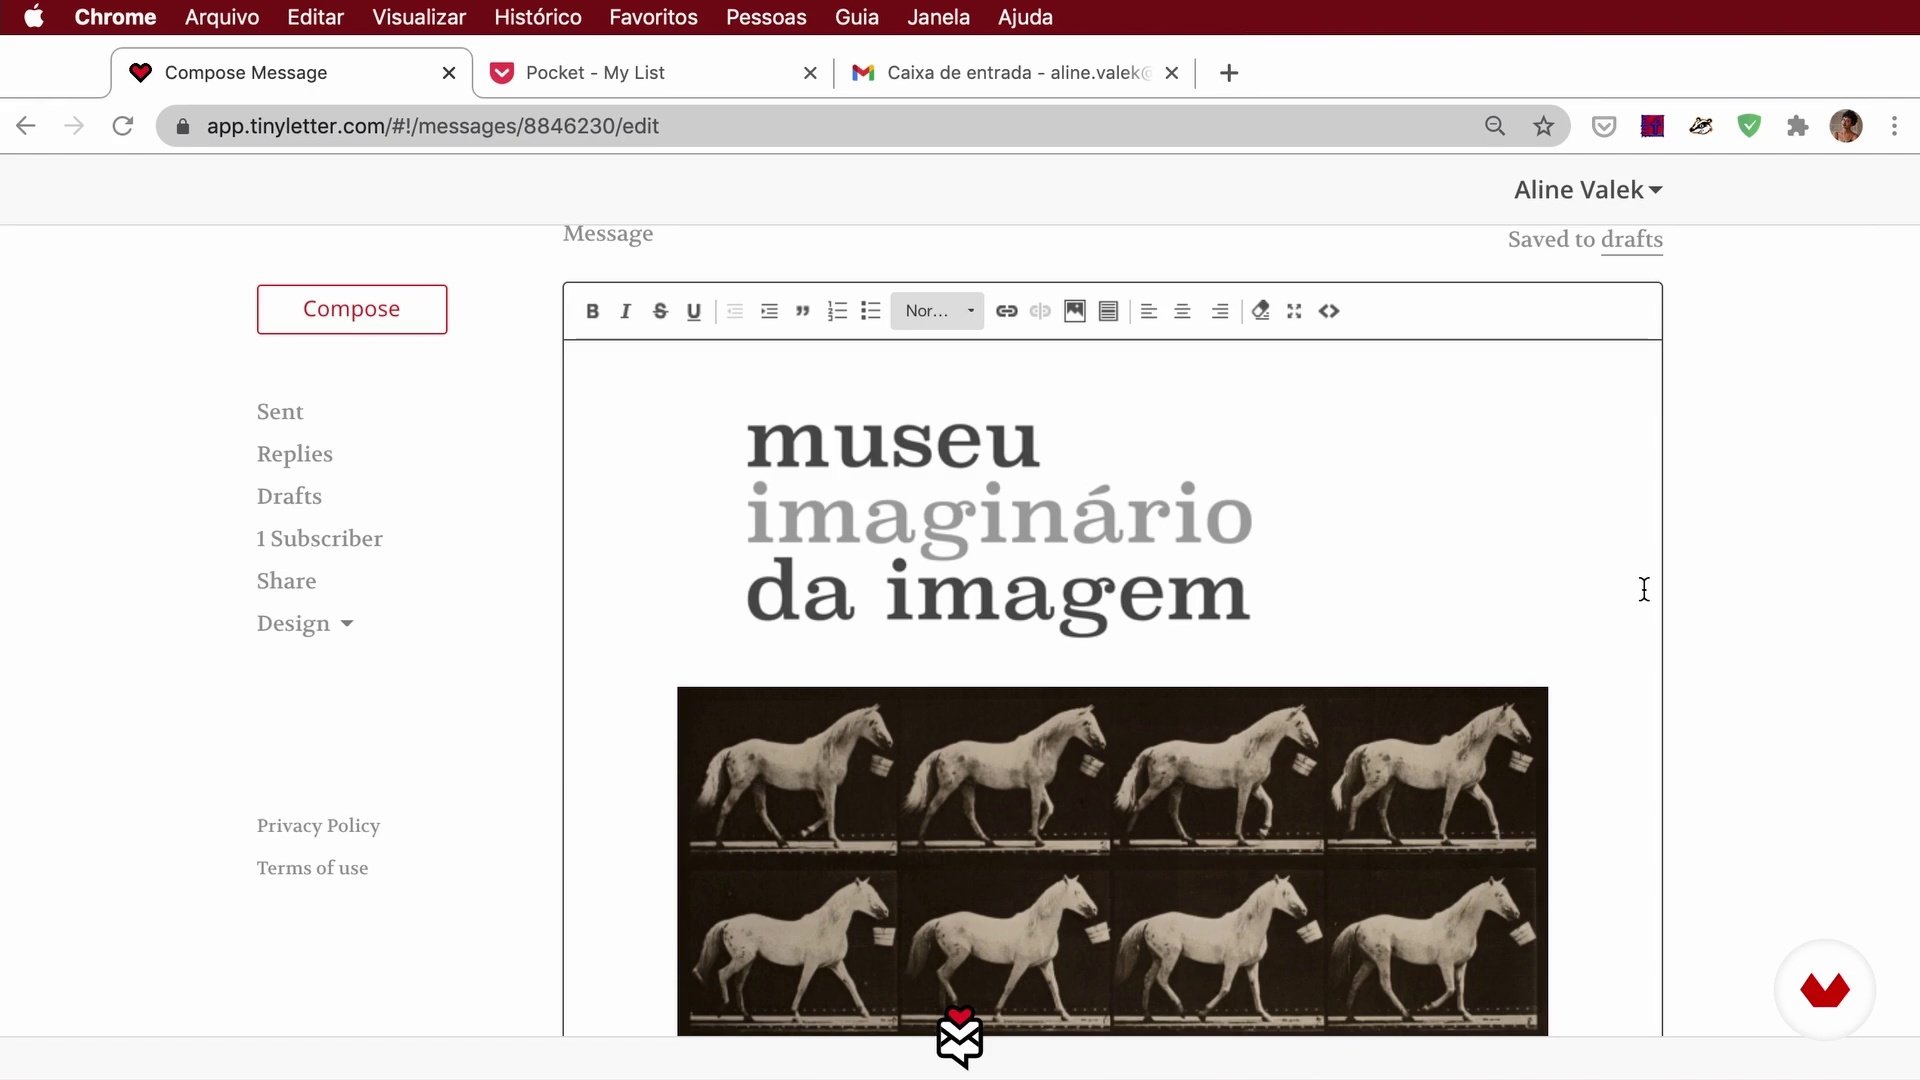Insert bulleted list
Viewport: 1920px width, 1080px height.
pyautogui.click(x=871, y=311)
